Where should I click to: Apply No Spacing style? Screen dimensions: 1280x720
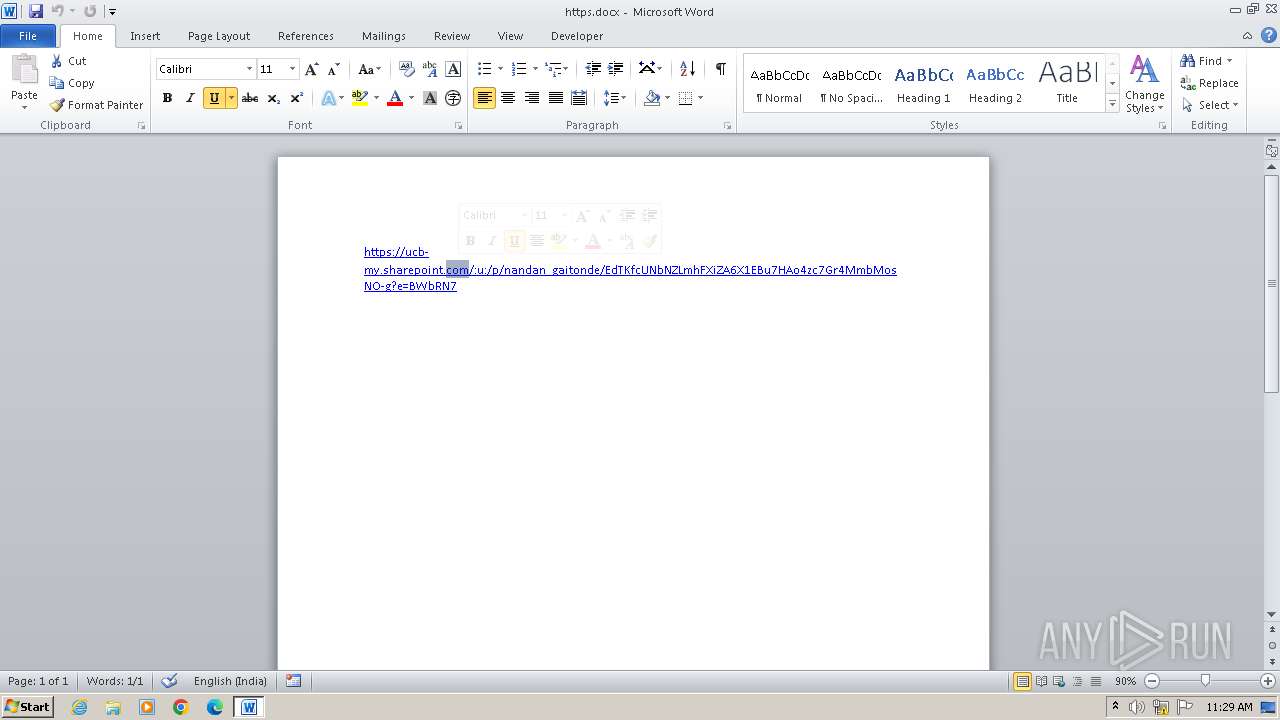[851, 84]
